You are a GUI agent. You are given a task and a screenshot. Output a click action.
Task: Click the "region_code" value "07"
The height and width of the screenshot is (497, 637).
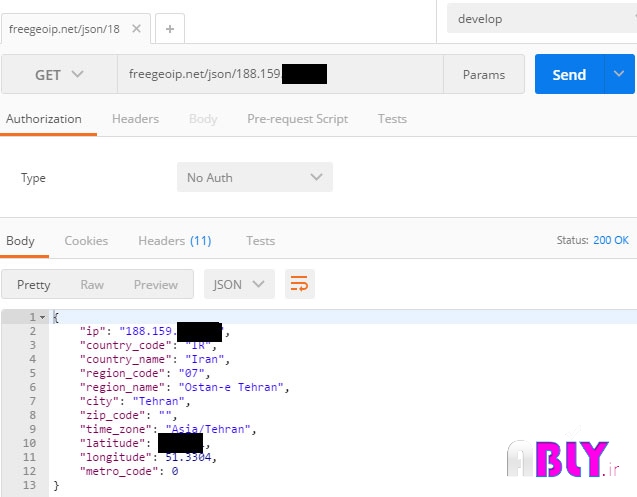coord(191,373)
